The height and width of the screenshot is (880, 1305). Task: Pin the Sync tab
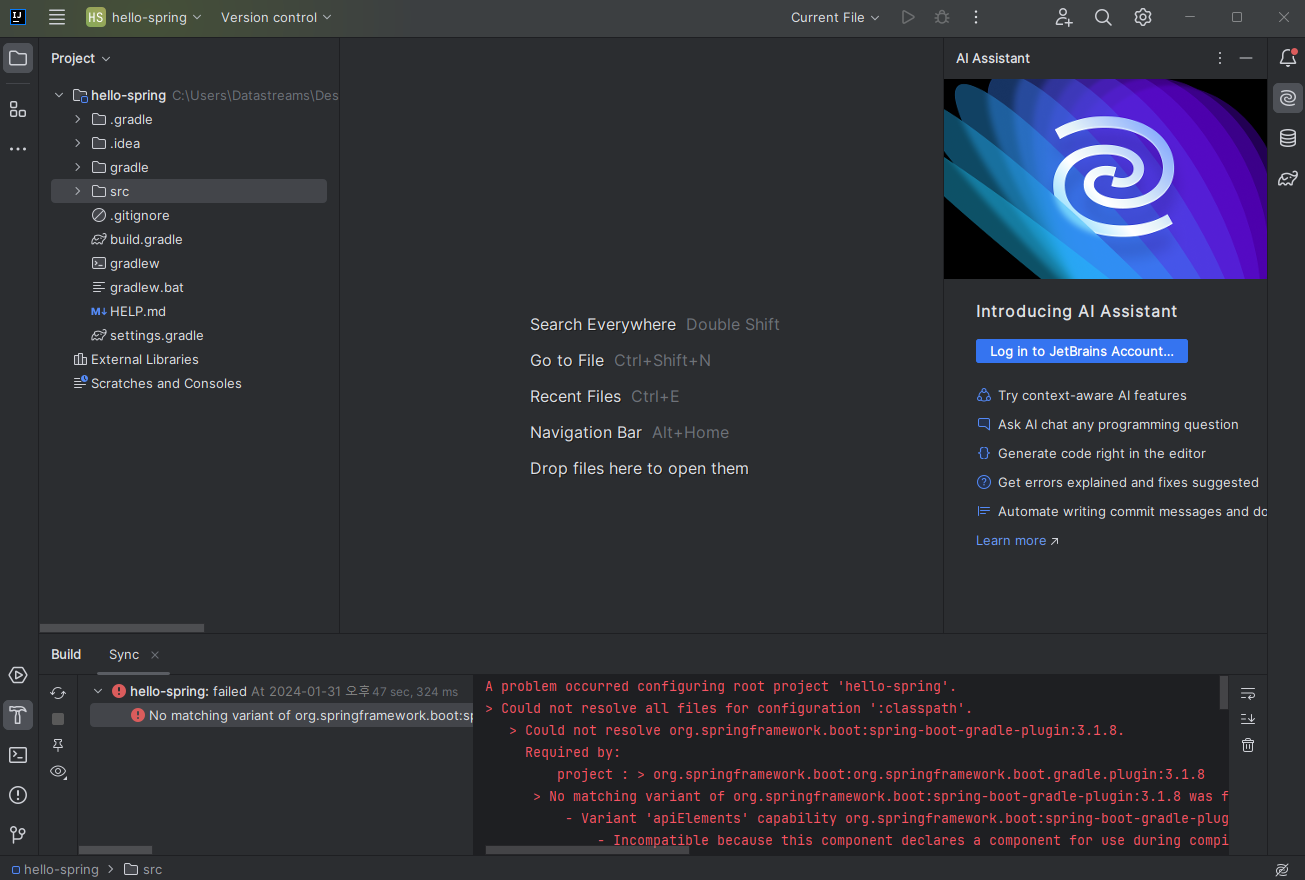click(58, 745)
